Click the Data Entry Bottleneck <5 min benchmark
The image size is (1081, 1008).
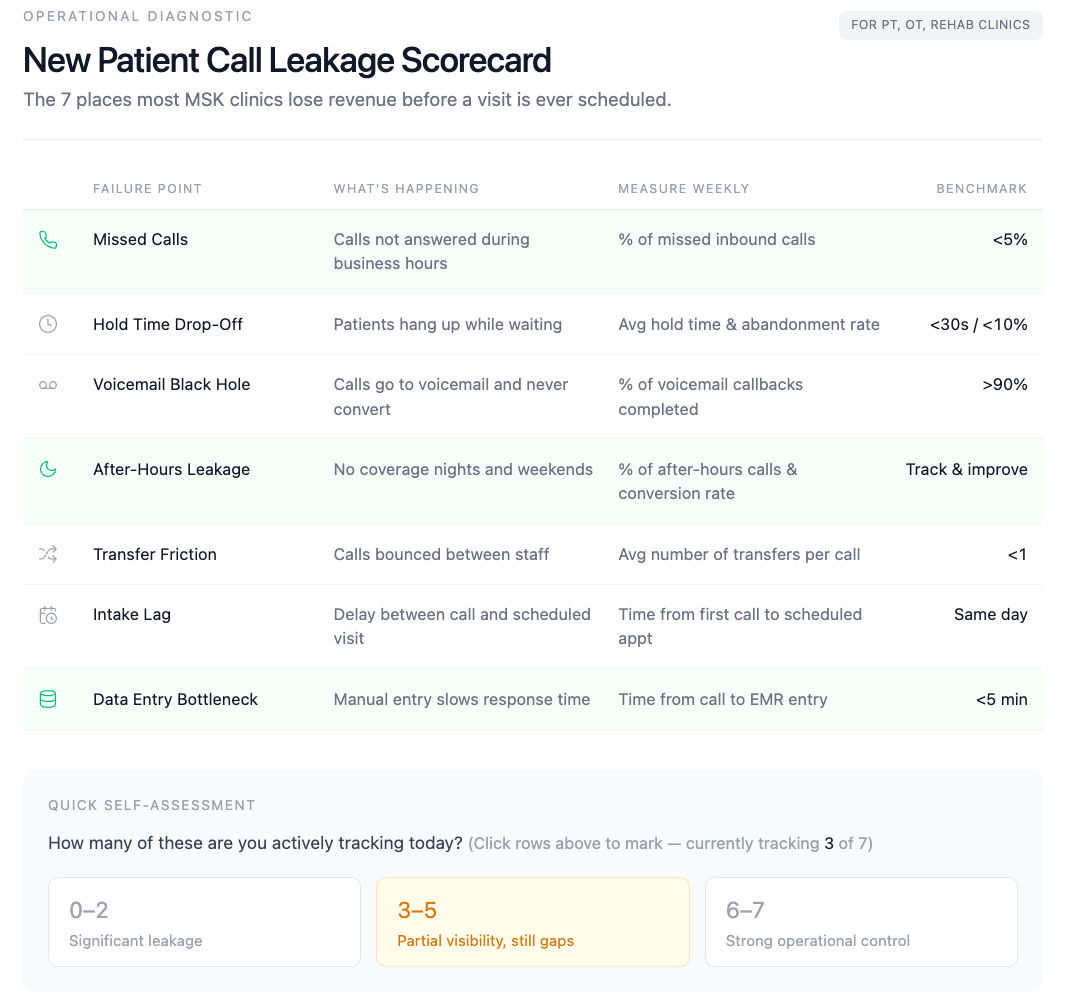[x=1001, y=699]
